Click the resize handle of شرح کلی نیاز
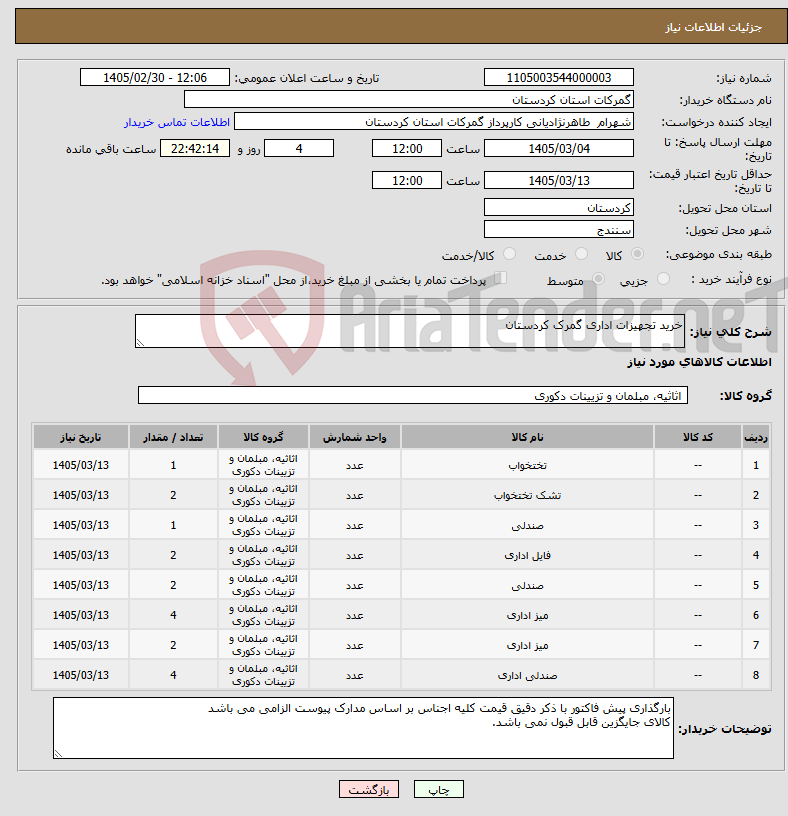 click(x=140, y=342)
